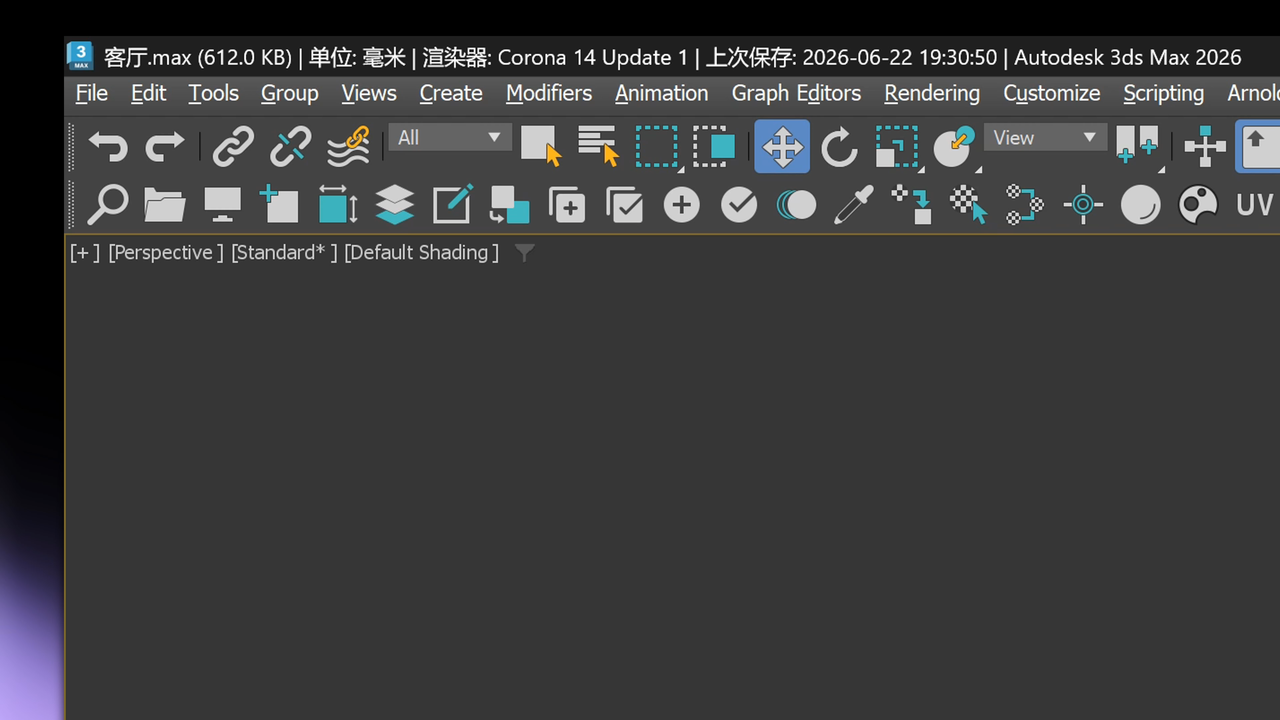1280x720 pixels.
Task: Open the Rendering menu
Action: click(932, 93)
